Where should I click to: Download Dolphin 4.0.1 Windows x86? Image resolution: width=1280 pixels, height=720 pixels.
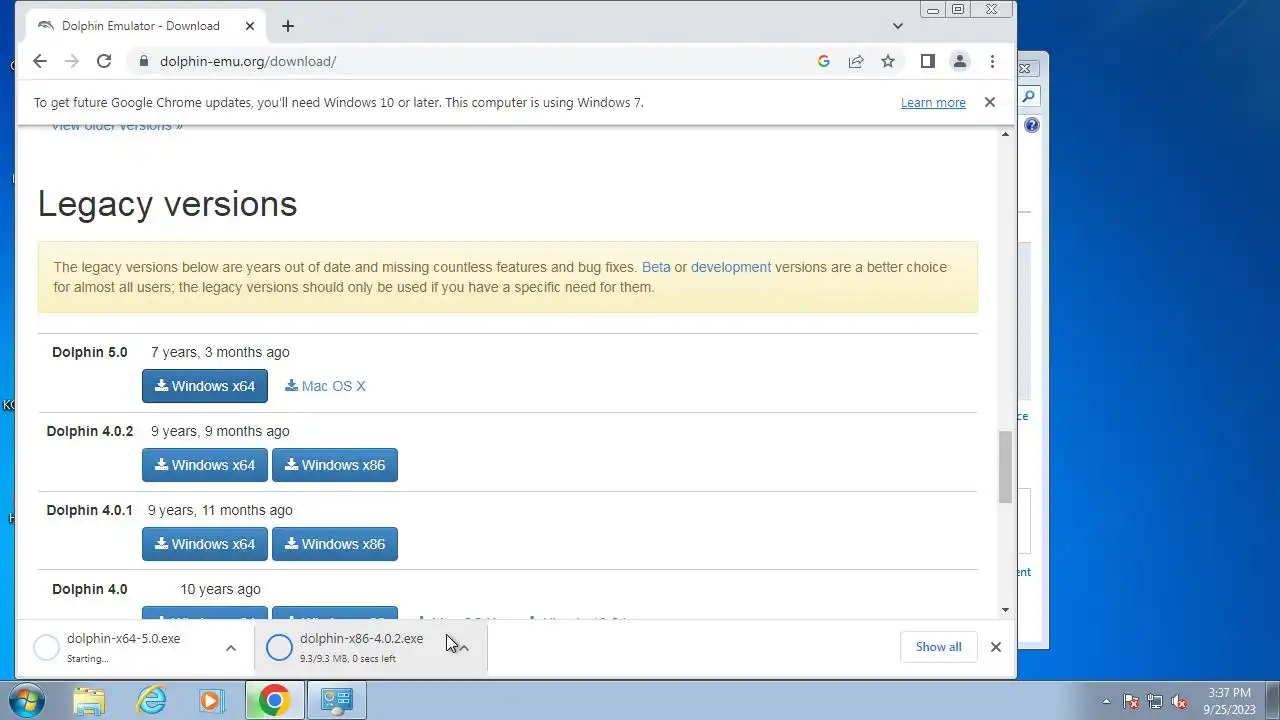[x=335, y=544]
